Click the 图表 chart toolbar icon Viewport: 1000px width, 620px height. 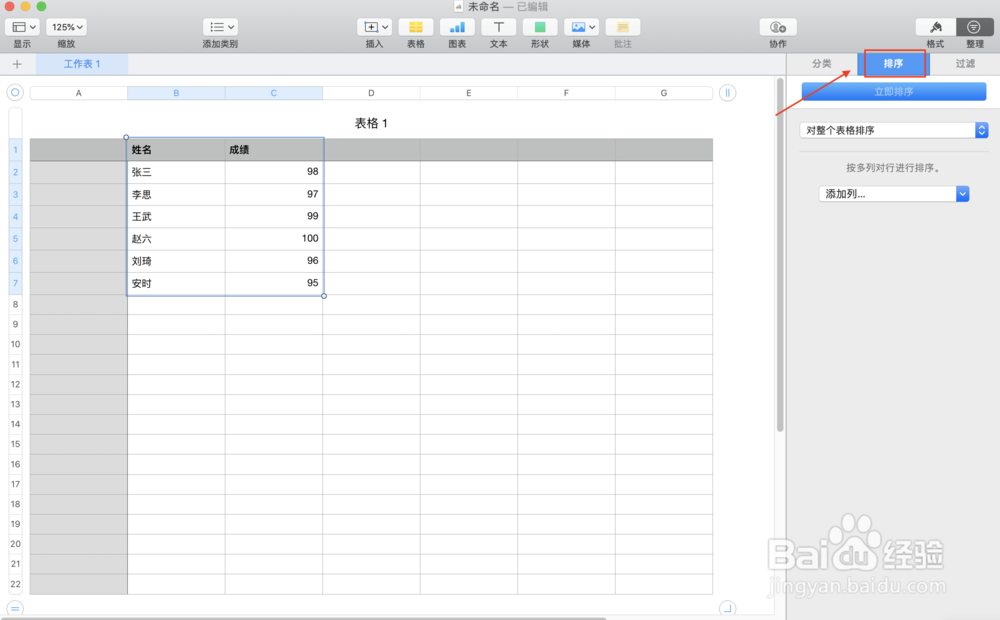pos(457,27)
